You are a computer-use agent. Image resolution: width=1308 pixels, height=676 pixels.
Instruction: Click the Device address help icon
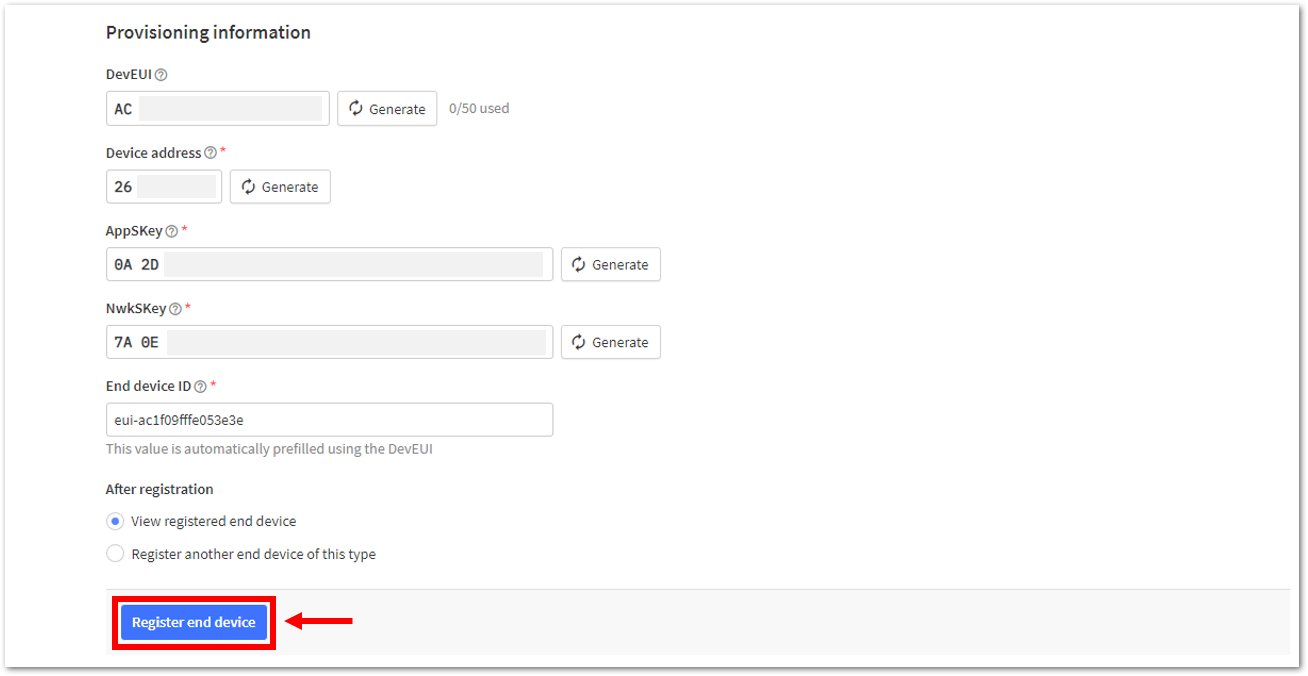point(210,153)
